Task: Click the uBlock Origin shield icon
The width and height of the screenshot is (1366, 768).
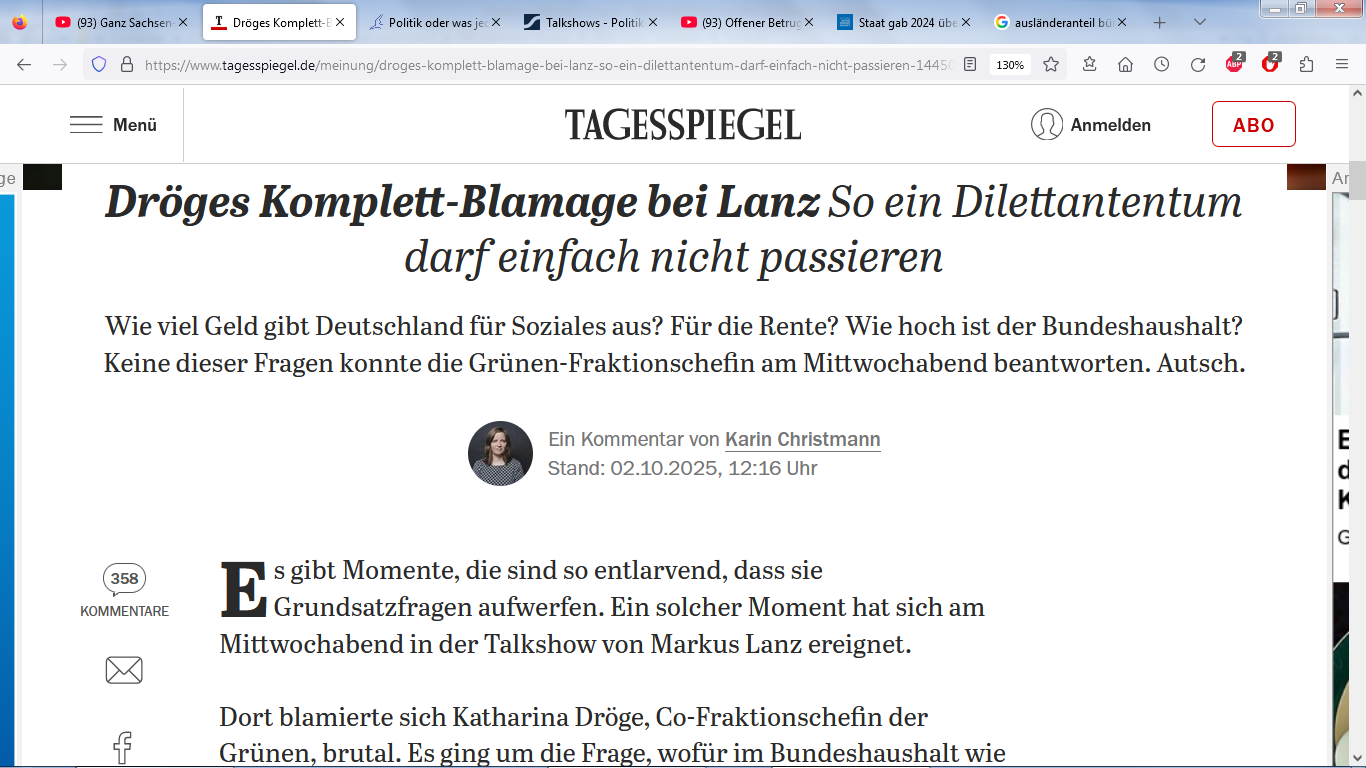Action: click(1270, 64)
